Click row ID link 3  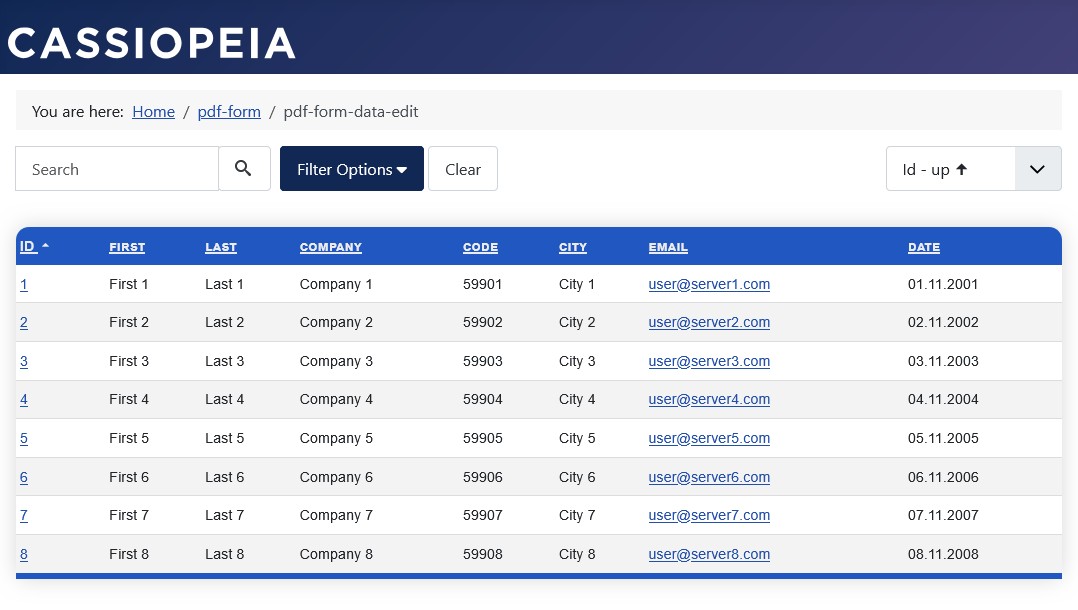[24, 361]
